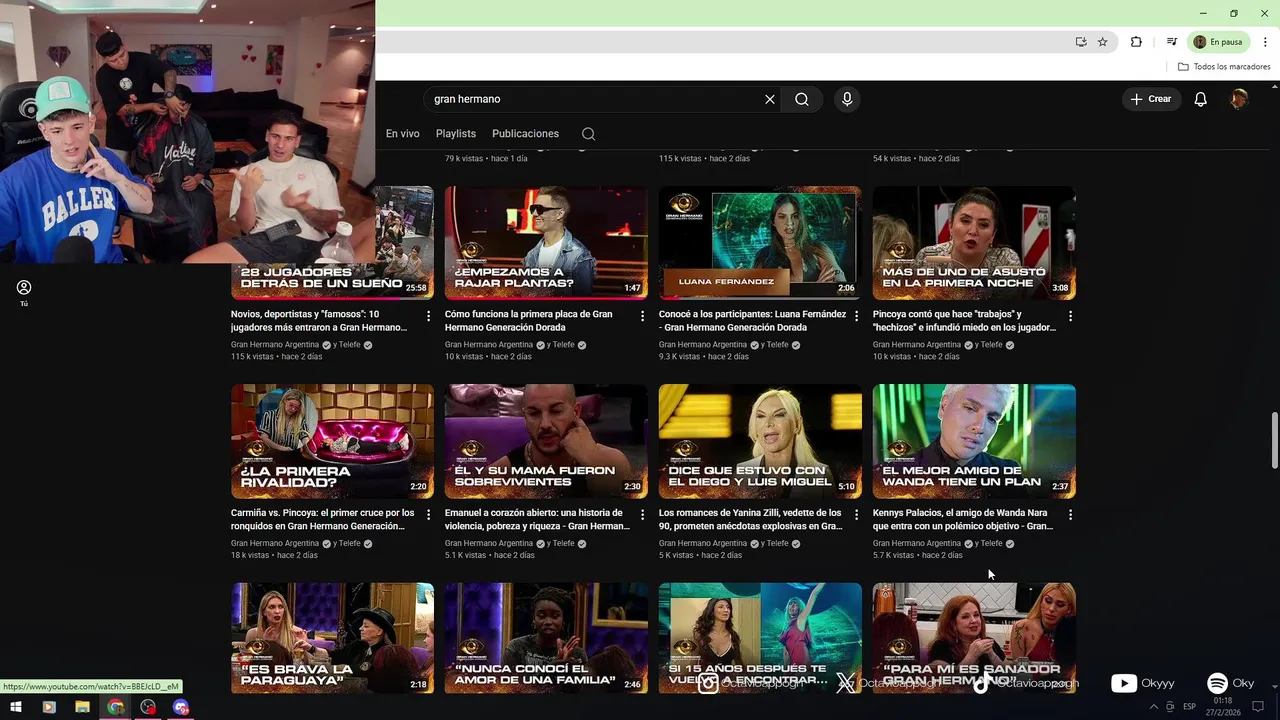Play 'Nunca conocí el amor de una familia' thumbnail
Viewport: 1280px width, 720px height.
[546, 638]
